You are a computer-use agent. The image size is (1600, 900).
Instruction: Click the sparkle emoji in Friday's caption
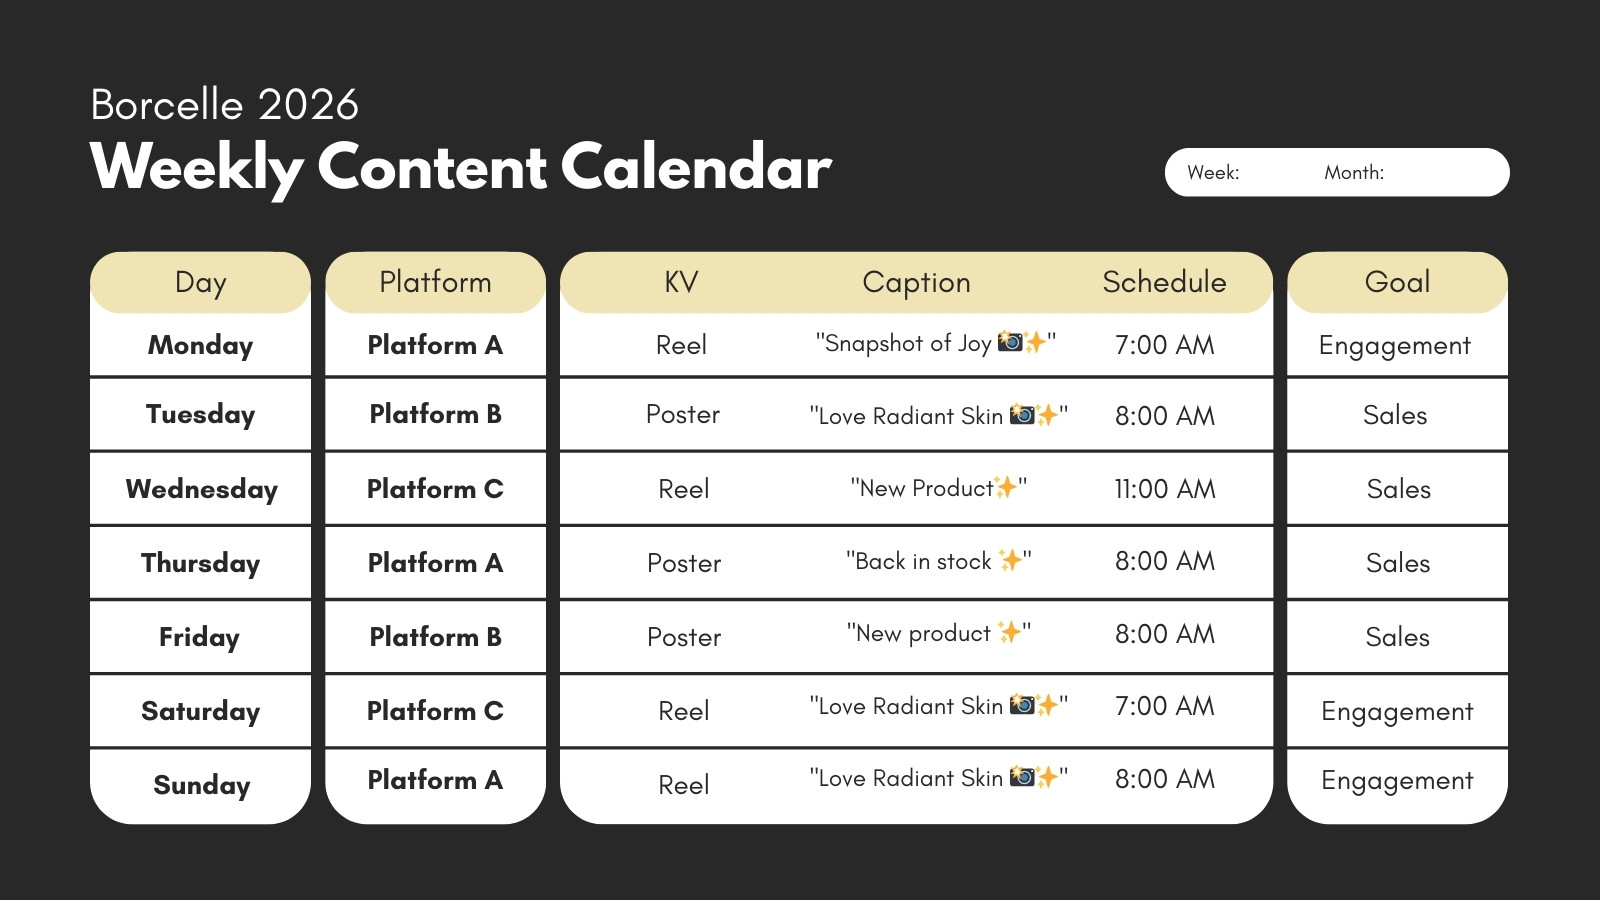click(x=1010, y=632)
